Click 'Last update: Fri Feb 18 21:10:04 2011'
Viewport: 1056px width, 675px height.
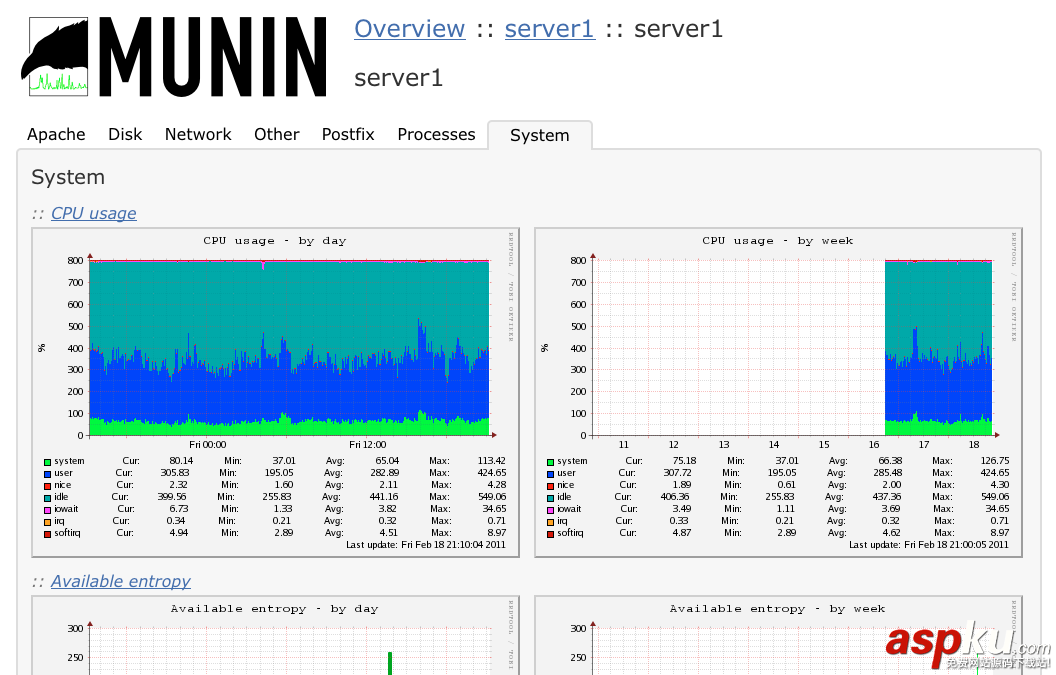(426, 544)
